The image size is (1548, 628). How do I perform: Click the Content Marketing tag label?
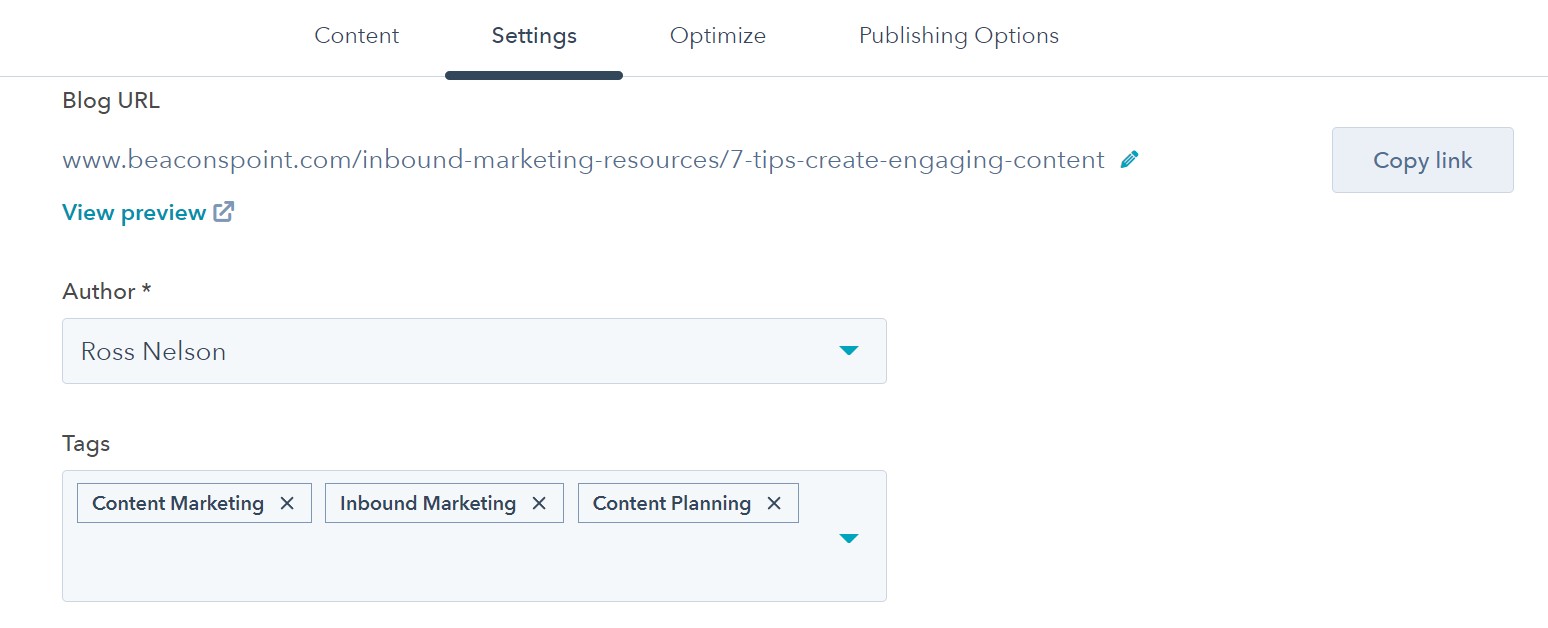coord(178,503)
